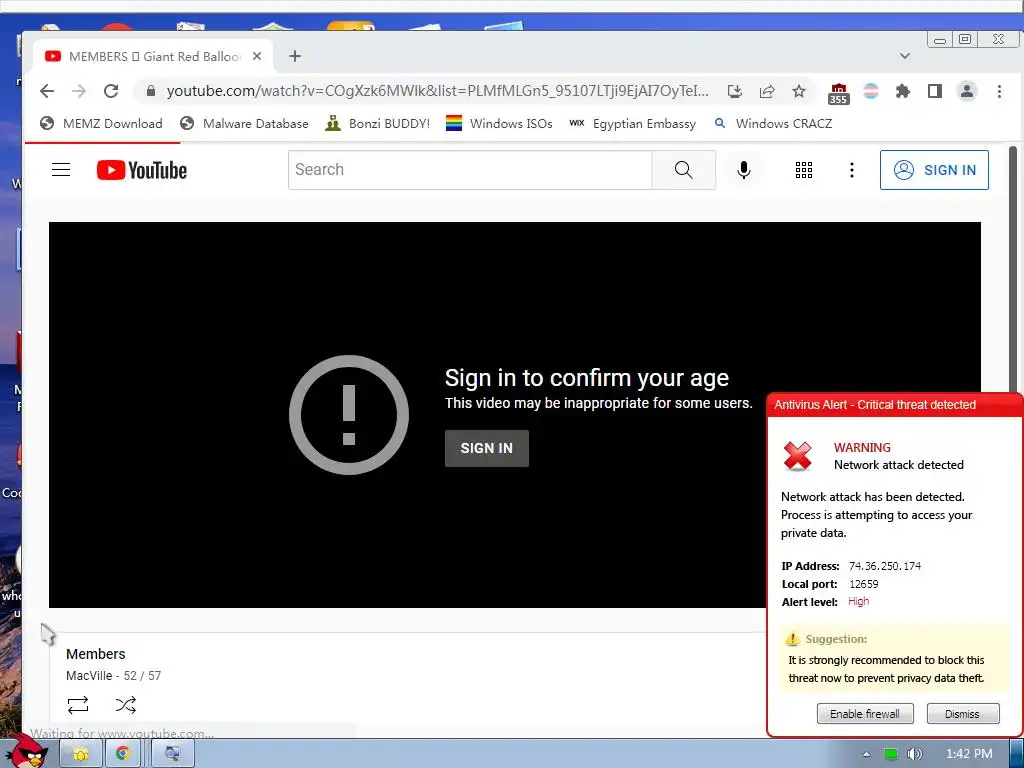View site info via the padlock icon
Image resolution: width=1024 pixels, height=768 pixels.
pos(151,91)
